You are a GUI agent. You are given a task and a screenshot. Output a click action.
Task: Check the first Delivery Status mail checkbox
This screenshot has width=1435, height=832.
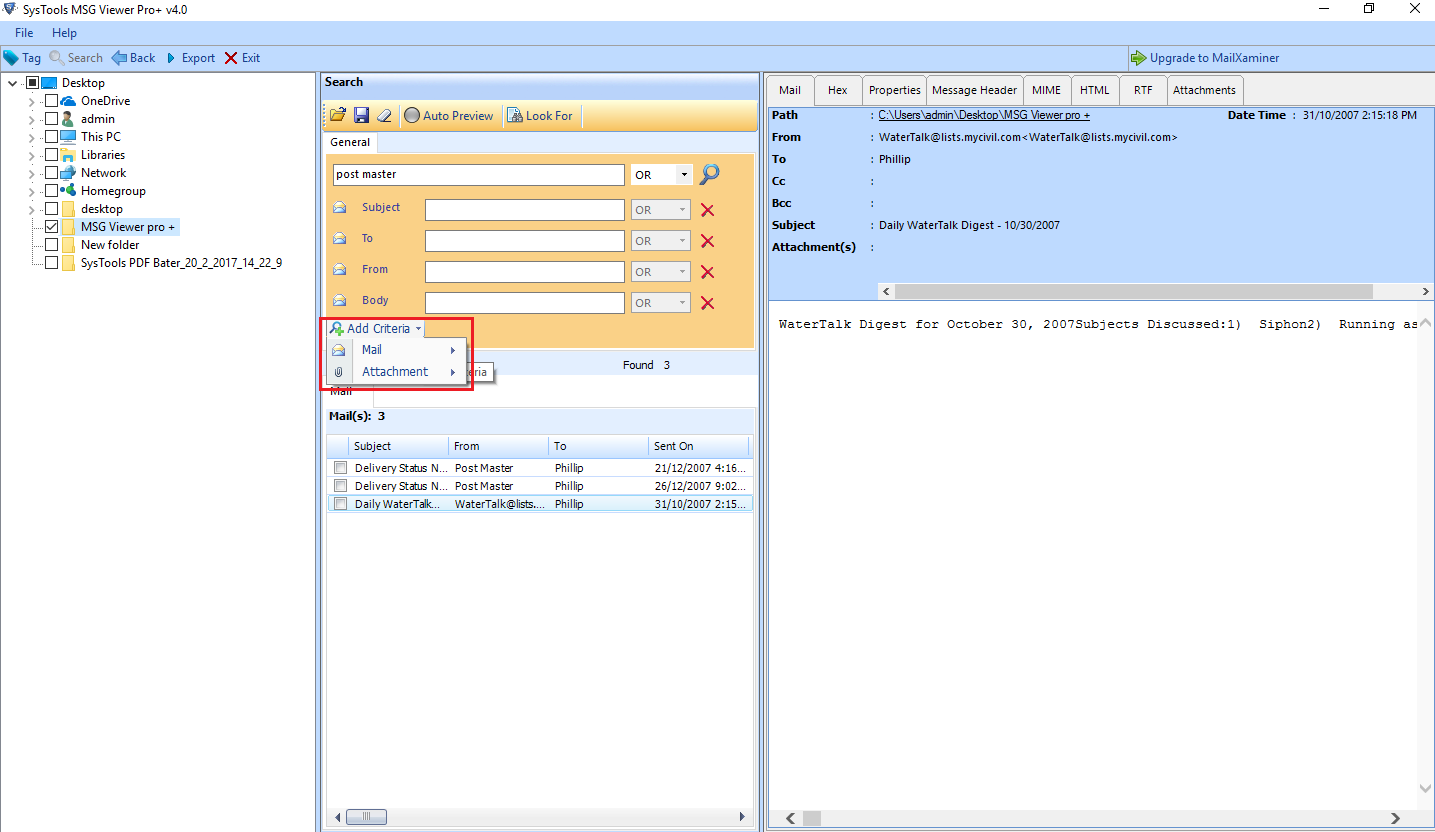[x=341, y=468]
